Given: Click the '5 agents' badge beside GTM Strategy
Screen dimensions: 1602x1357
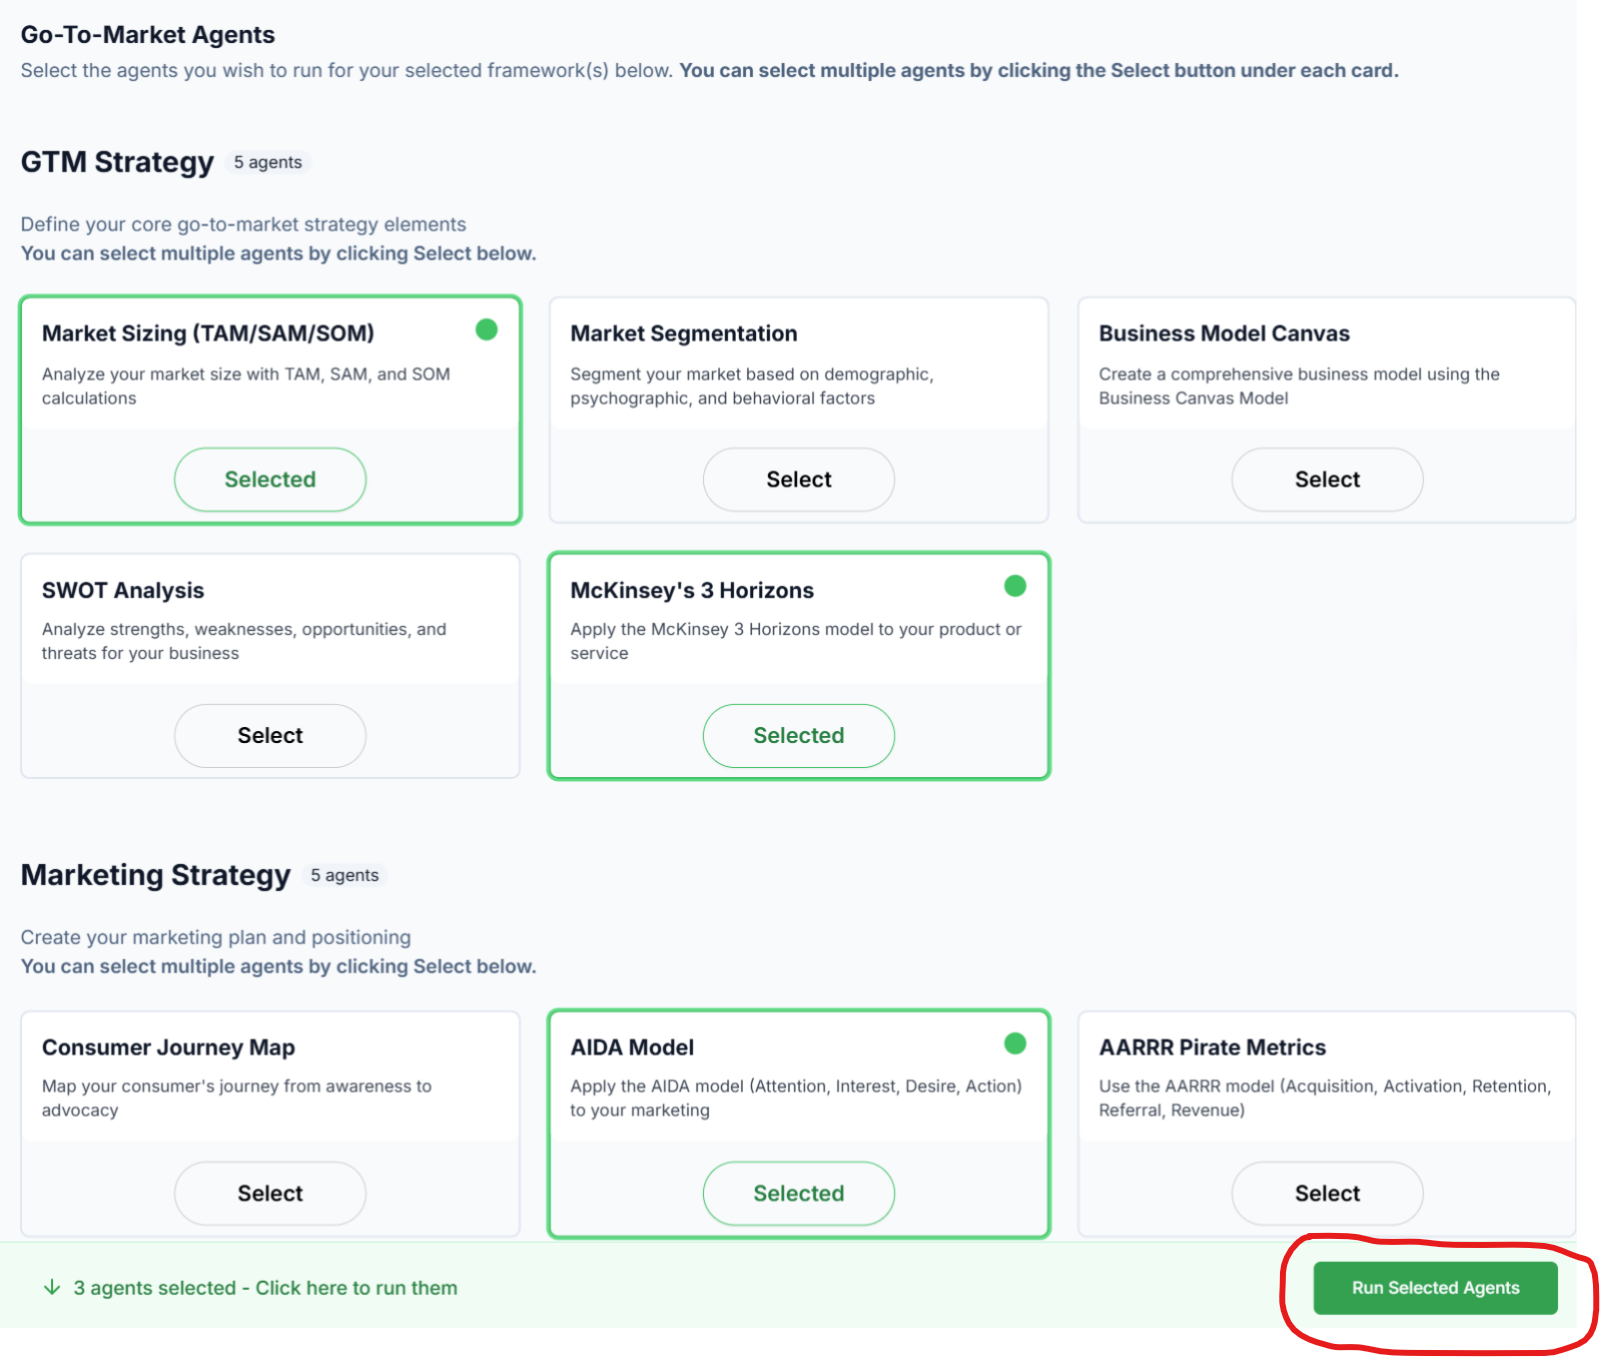Looking at the screenshot, I should pos(267,162).
